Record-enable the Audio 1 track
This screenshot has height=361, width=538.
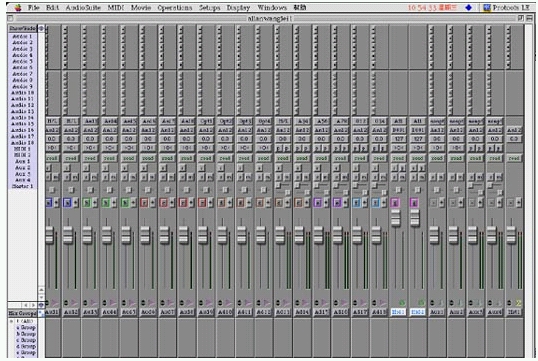pos(49,168)
